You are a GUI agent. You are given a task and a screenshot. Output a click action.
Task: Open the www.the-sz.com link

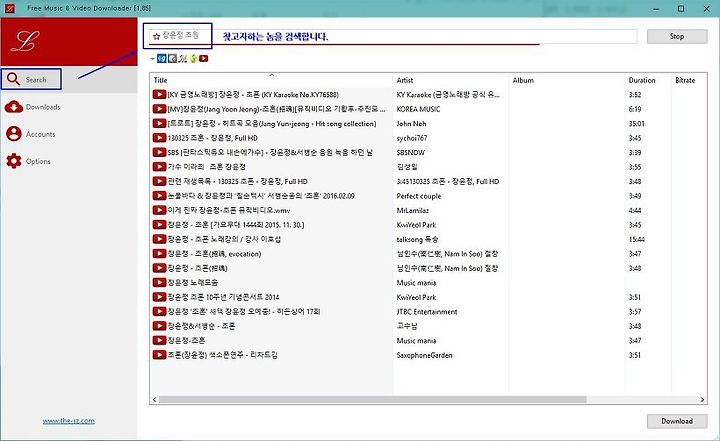pyautogui.click(x=68, y=420)
